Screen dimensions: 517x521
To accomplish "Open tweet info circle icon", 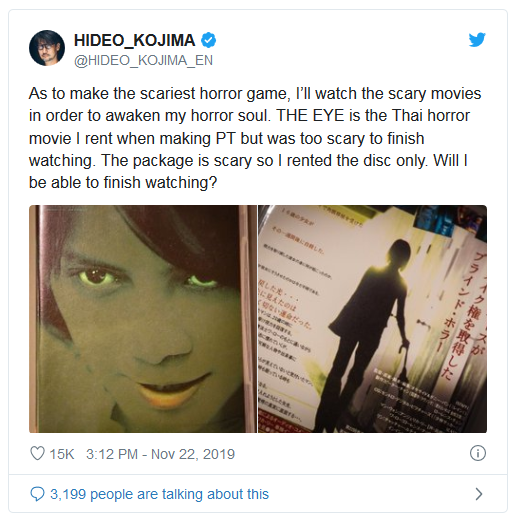I will click(x=478, y=453).
